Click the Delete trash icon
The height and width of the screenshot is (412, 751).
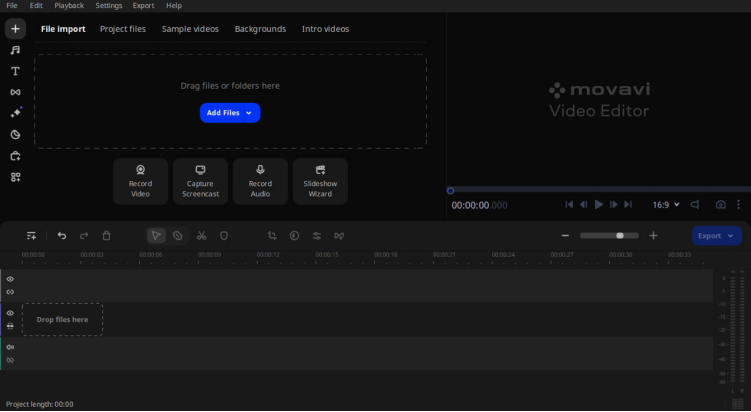(106, 236)
